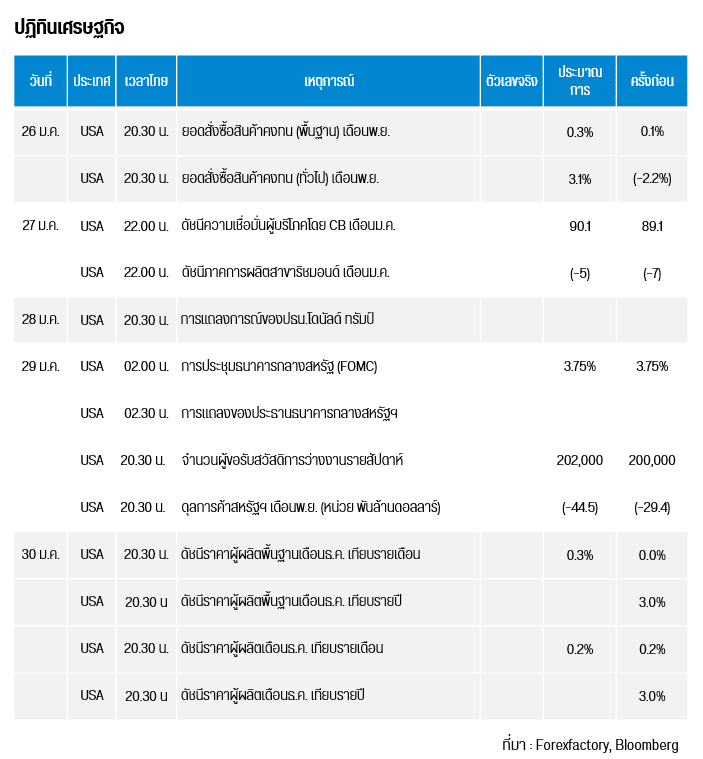The height and width of the screenshot is (759, 703).
Task: Click the 'ตัวเลขจริง' column header
Action: pos(510,81)
